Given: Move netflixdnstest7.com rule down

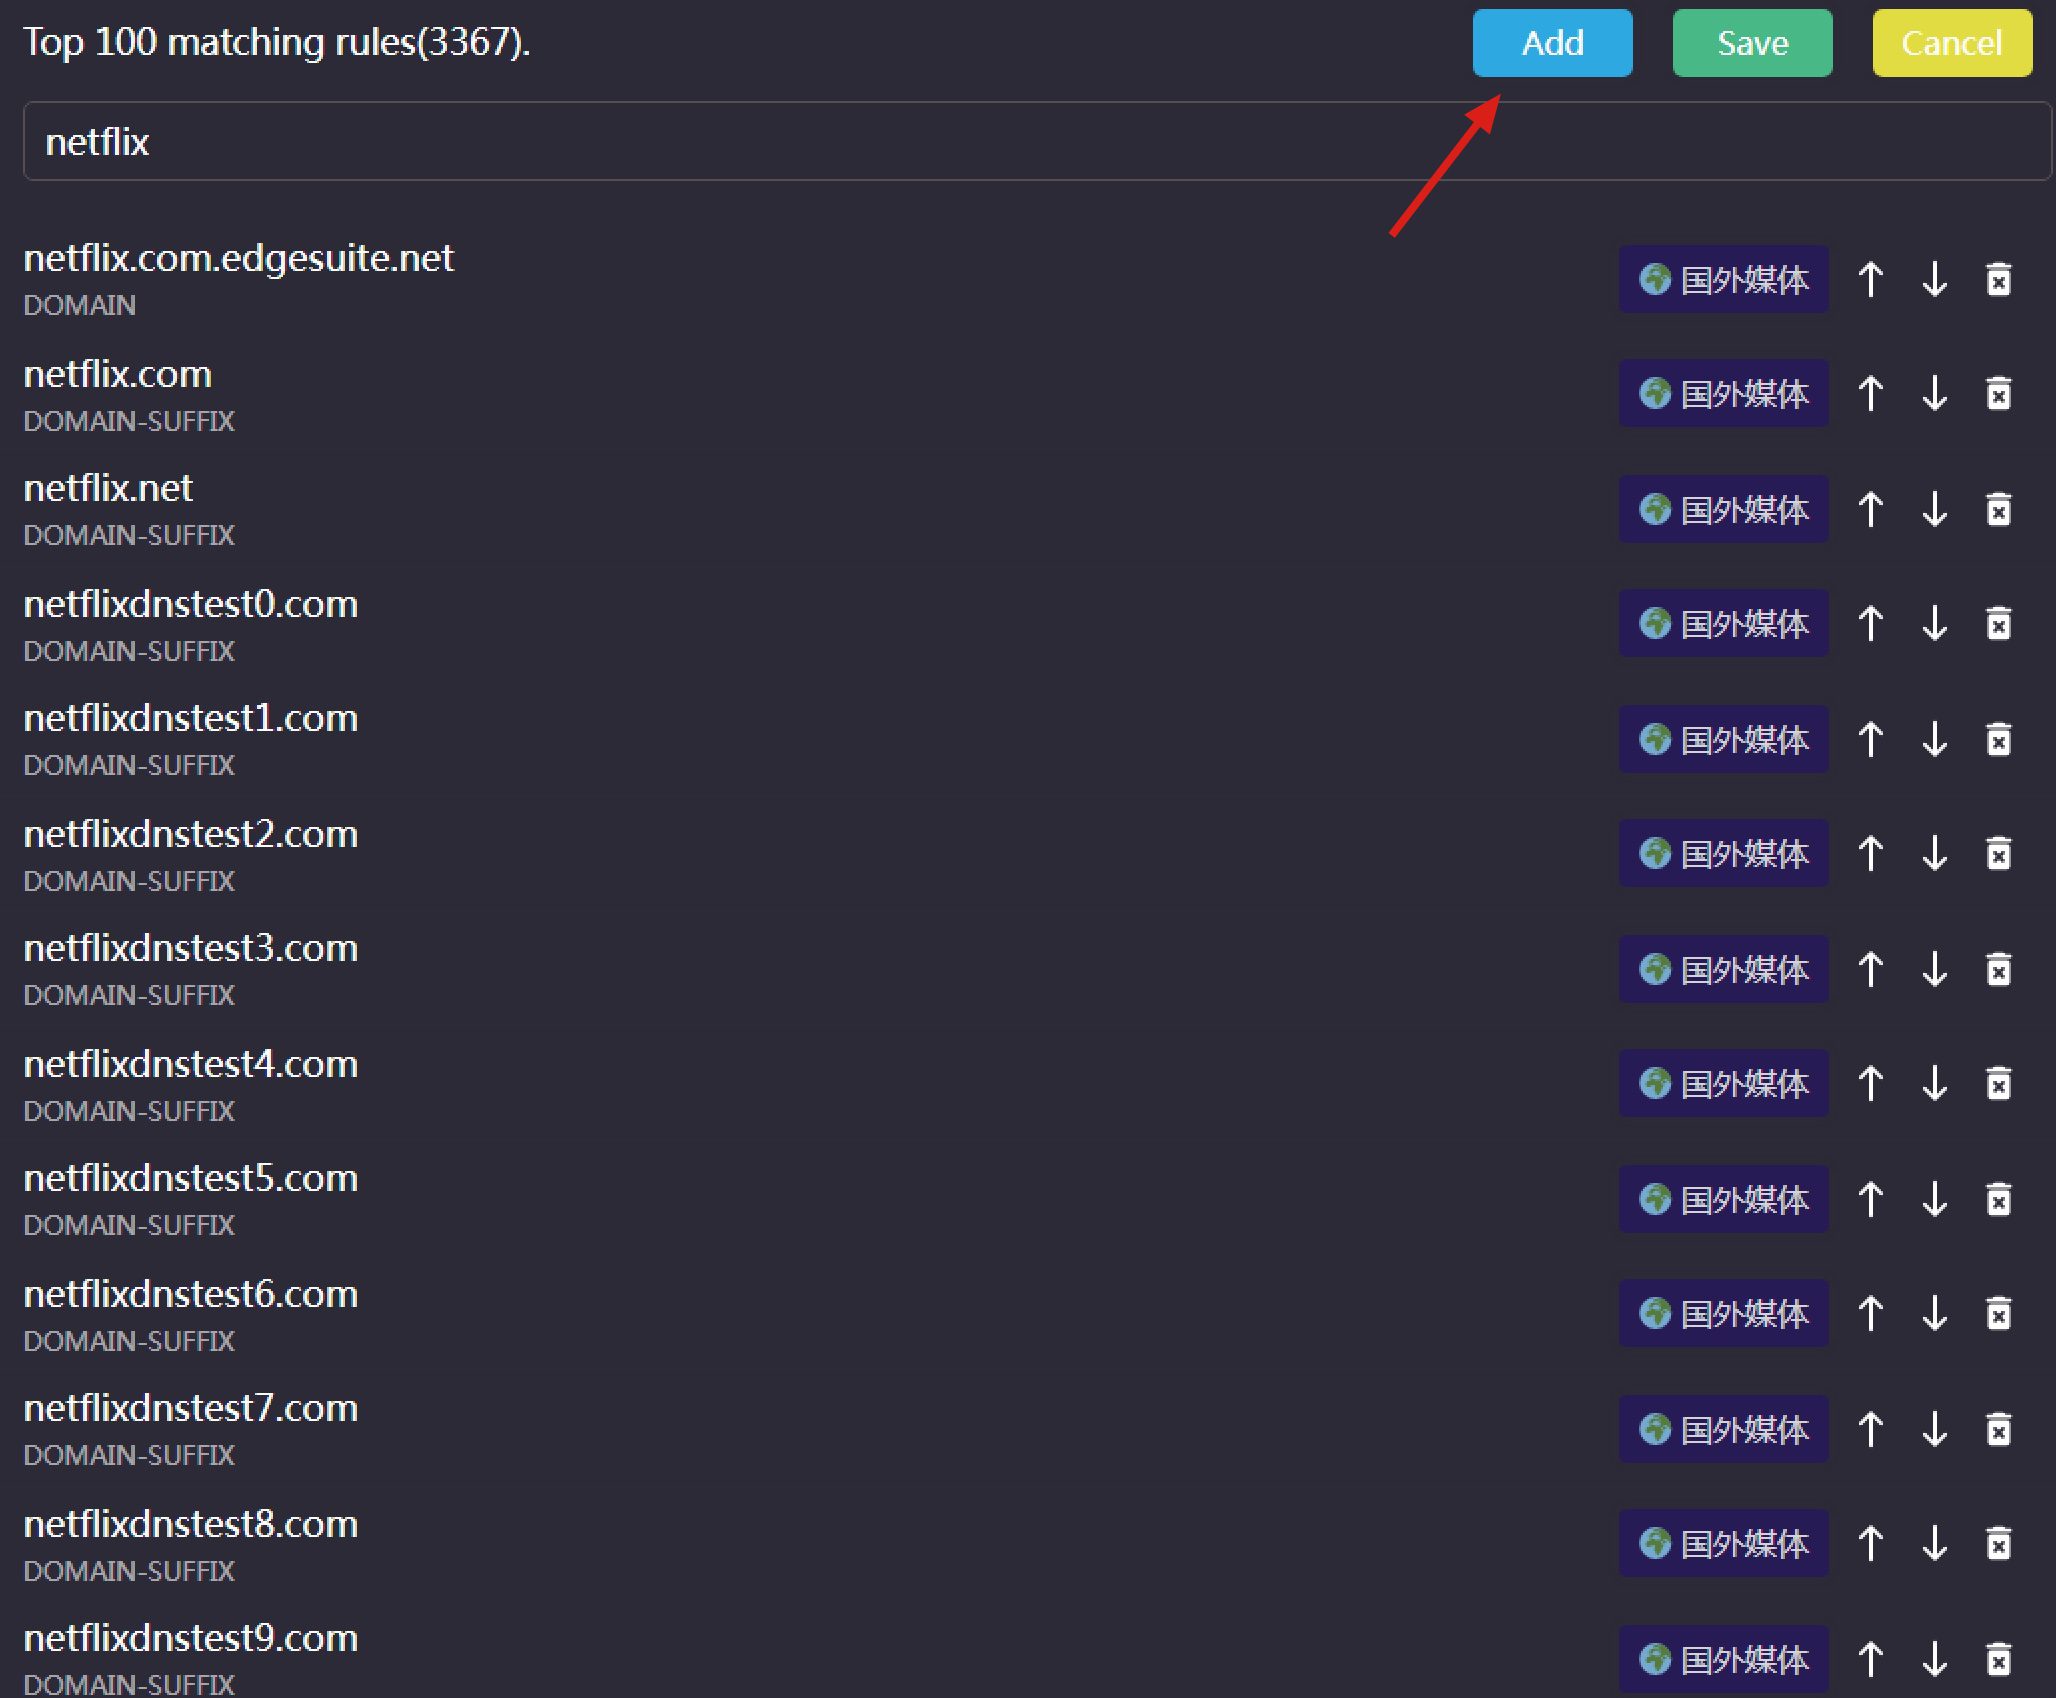Looking at the screenshot, I should point(1934,1429).
